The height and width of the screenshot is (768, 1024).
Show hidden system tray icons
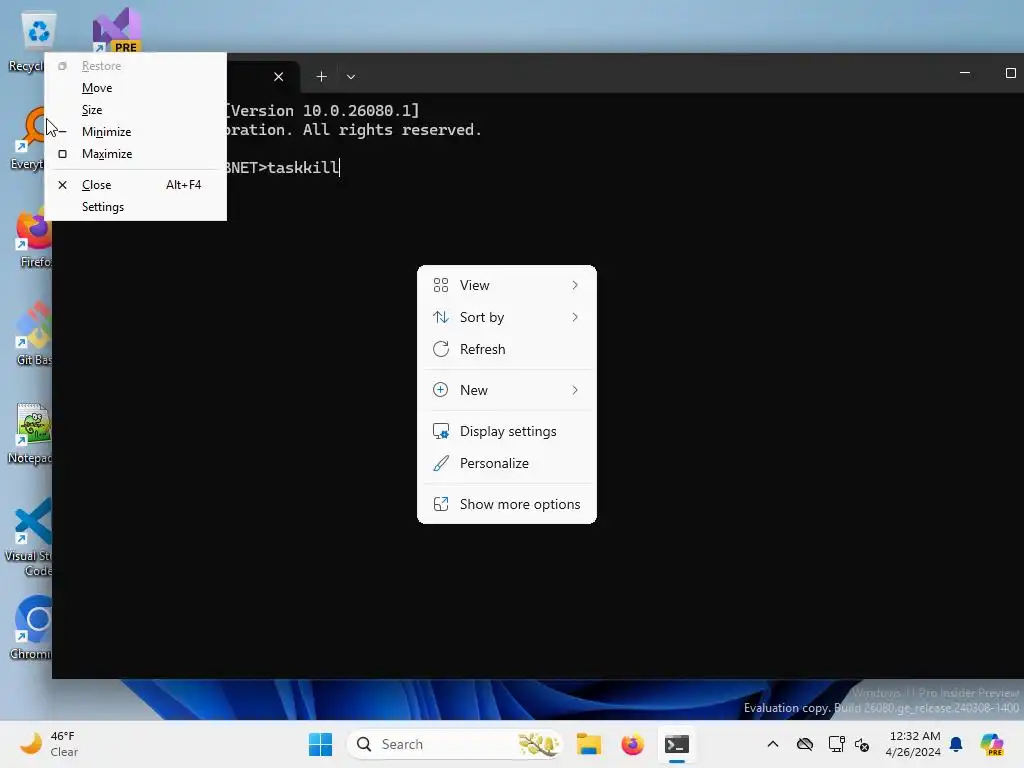click(773, 744)
